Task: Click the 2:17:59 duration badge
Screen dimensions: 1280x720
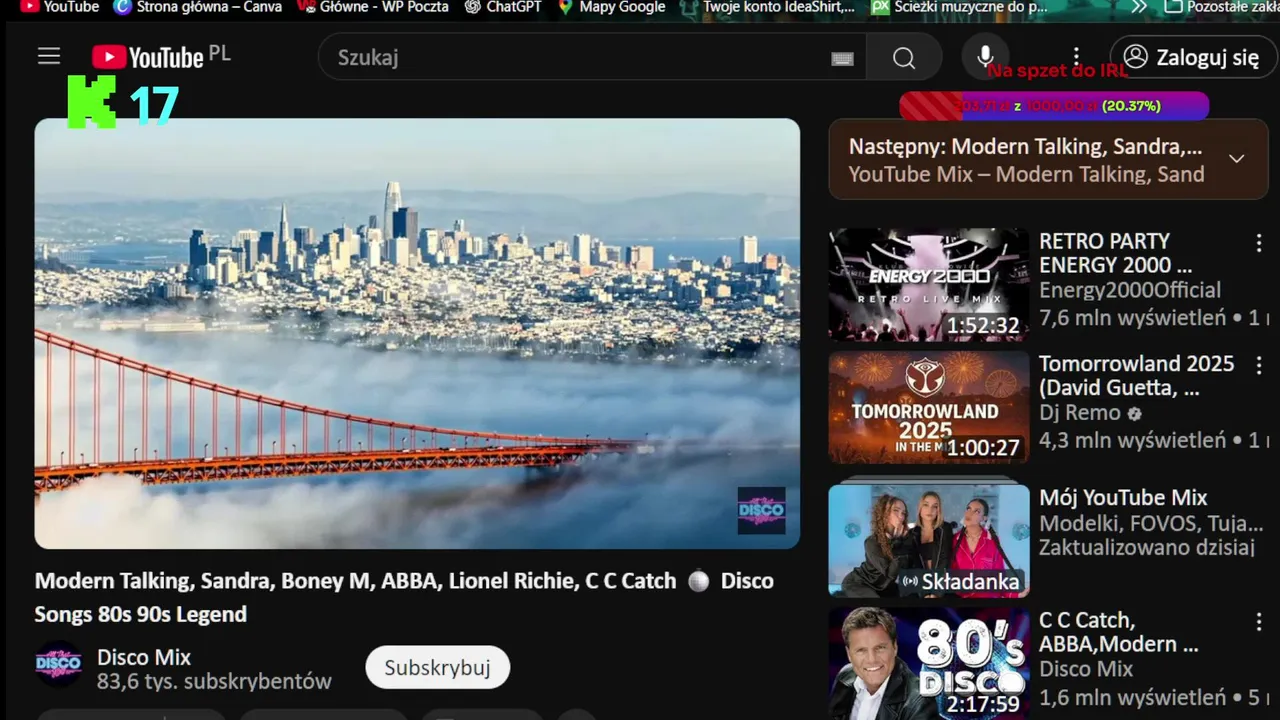Action: [x=983, y=704]
